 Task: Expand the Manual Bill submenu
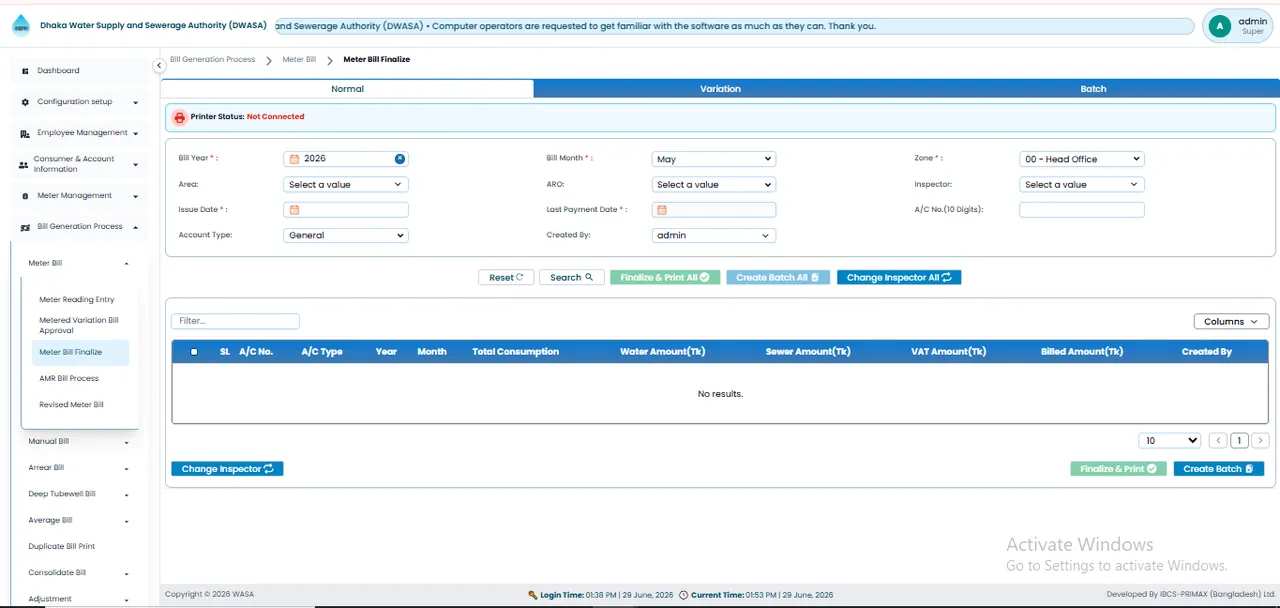pyautogui.click(x=126, y=442)
